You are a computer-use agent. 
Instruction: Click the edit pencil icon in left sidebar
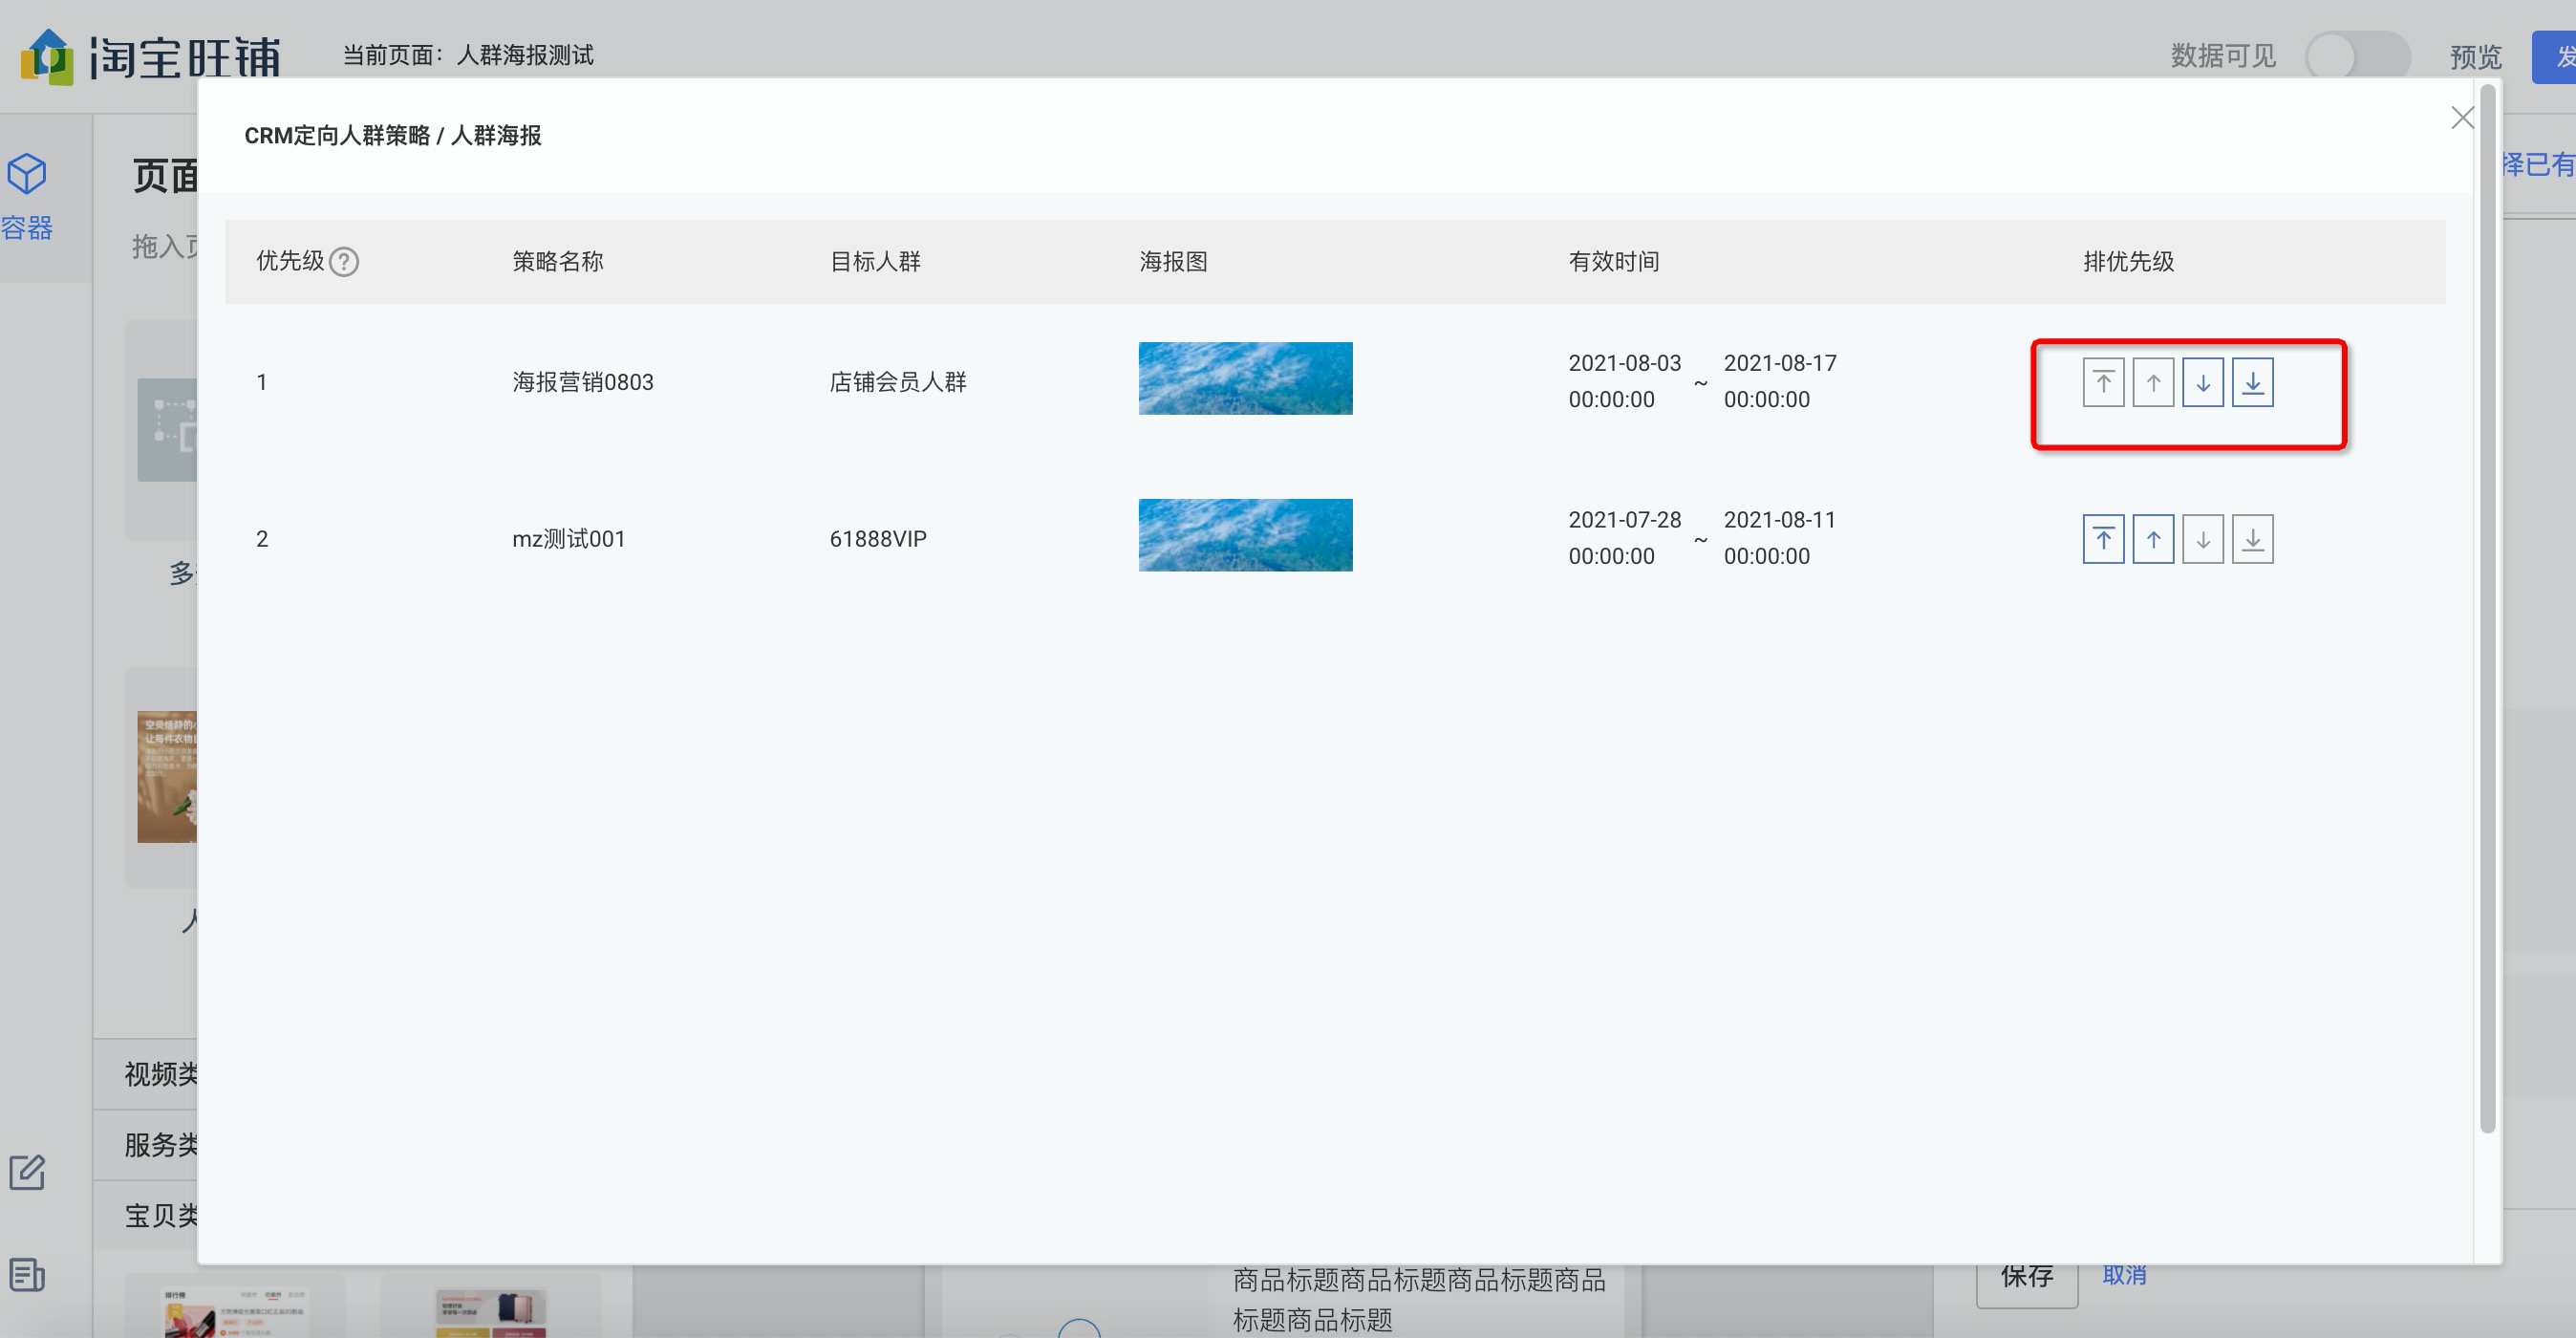coord(27,1172)
